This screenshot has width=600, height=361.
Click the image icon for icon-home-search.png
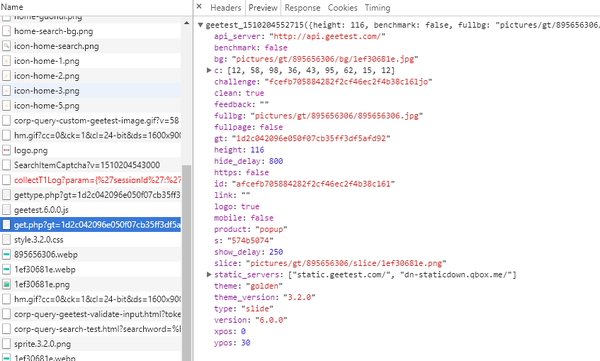[6, 46]
